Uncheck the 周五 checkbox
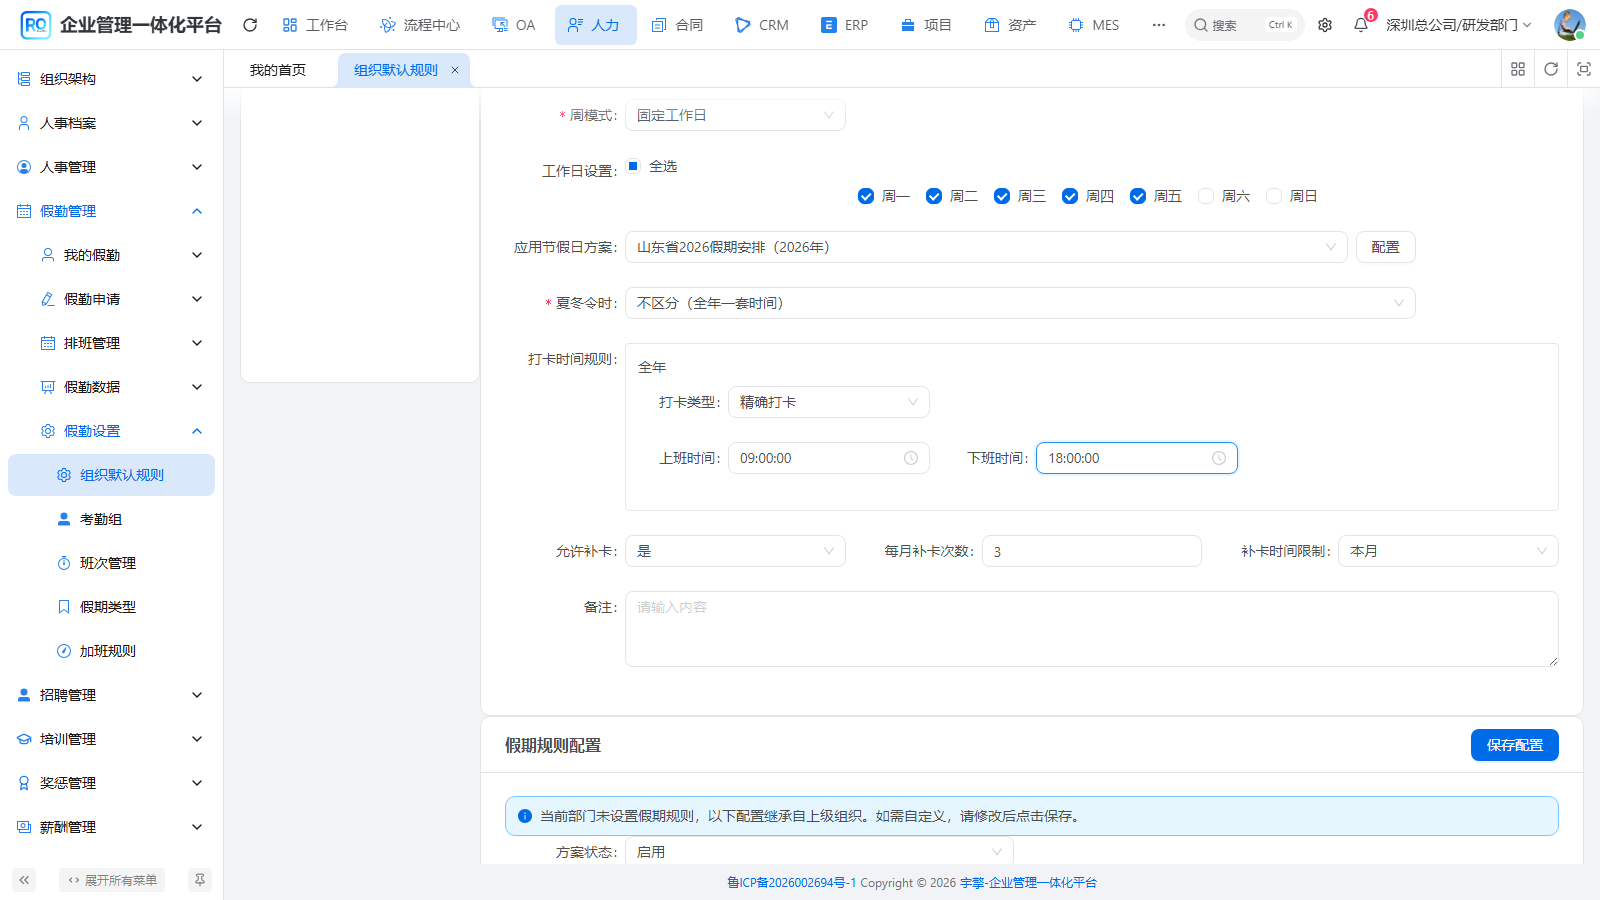Screen dimensions: 1600x900 [1138, 196]
